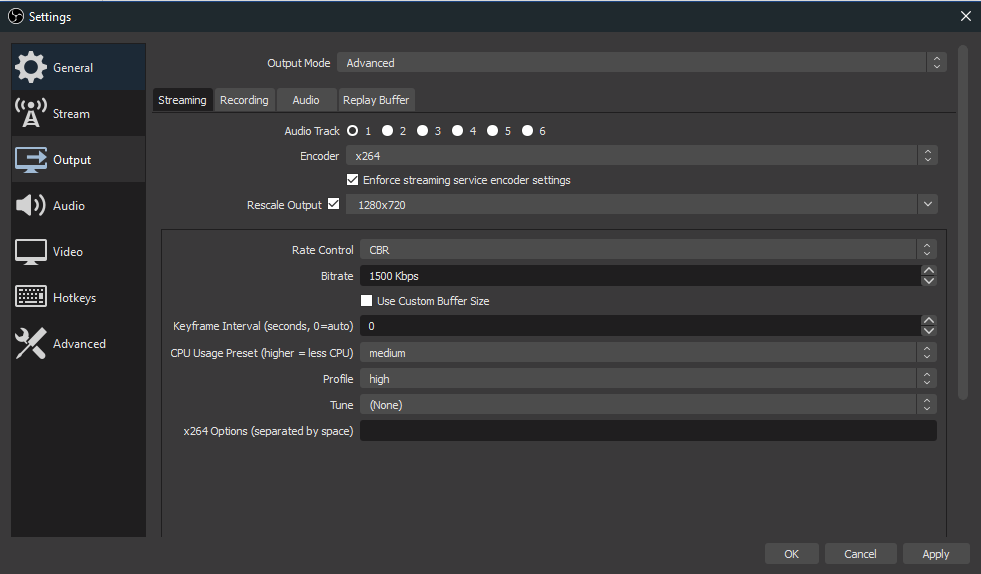Click the x264 Options text field
This screenshot has width=981, height=574.
pyautogui.click(x=648, y=431)
